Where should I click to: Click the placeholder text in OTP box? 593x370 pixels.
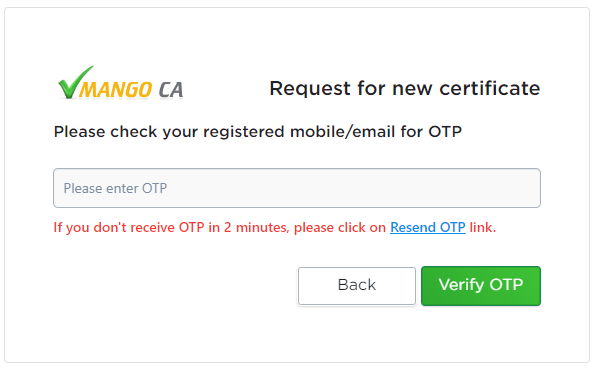pos(115,188)
